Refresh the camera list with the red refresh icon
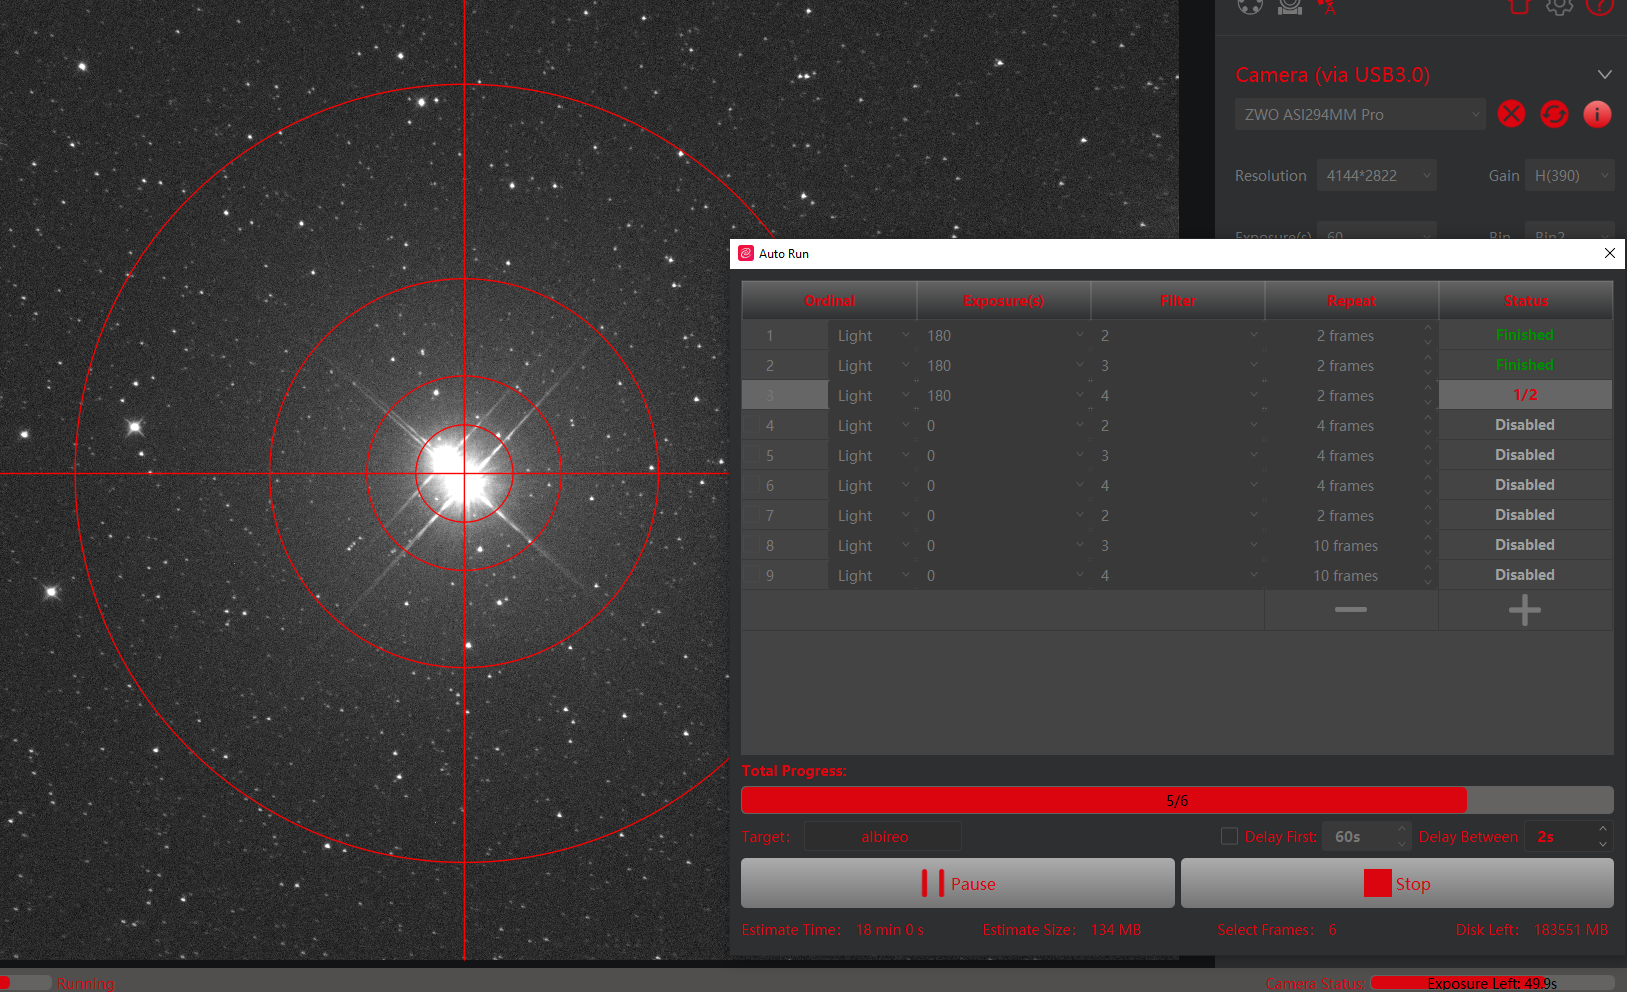1627x992 pixels. pos(1554,114)
